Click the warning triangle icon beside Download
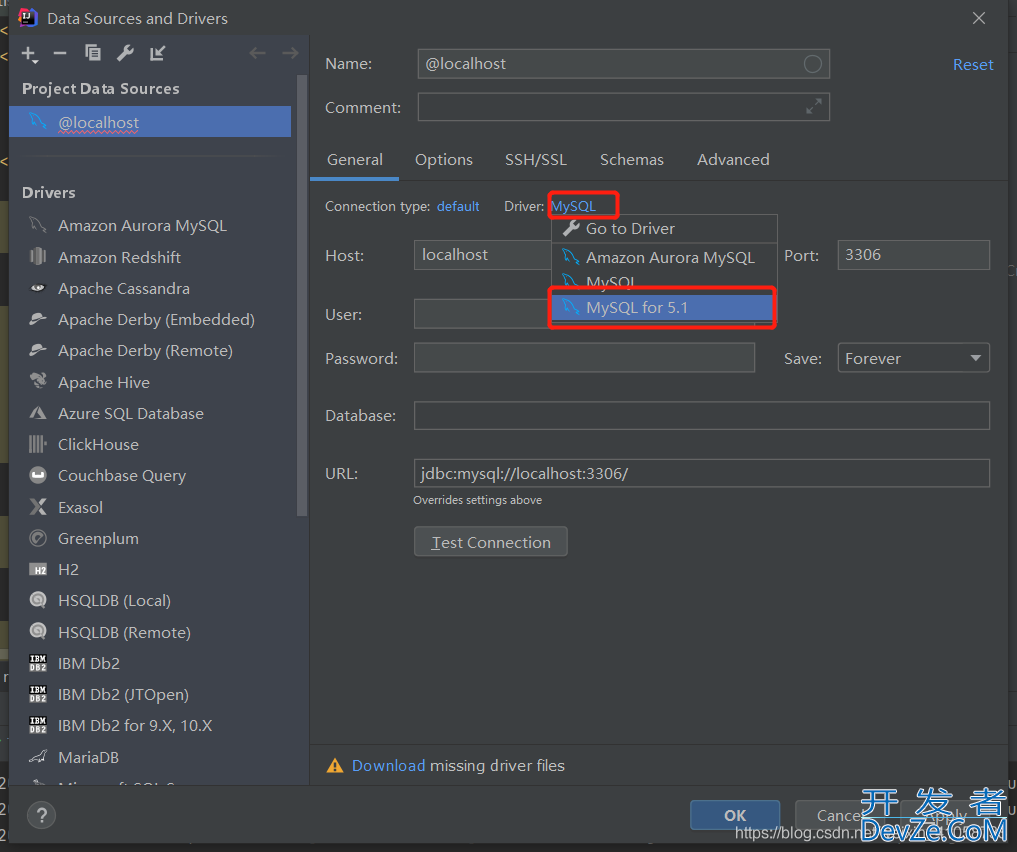 [335, 766]
